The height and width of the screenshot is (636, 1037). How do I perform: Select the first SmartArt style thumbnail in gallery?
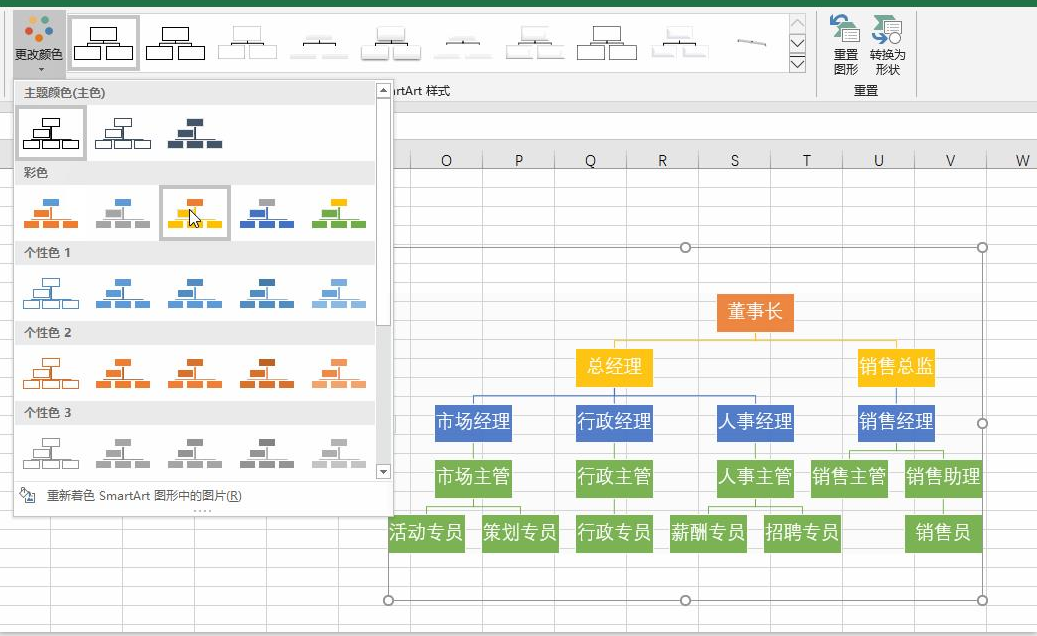pos(103,43)
